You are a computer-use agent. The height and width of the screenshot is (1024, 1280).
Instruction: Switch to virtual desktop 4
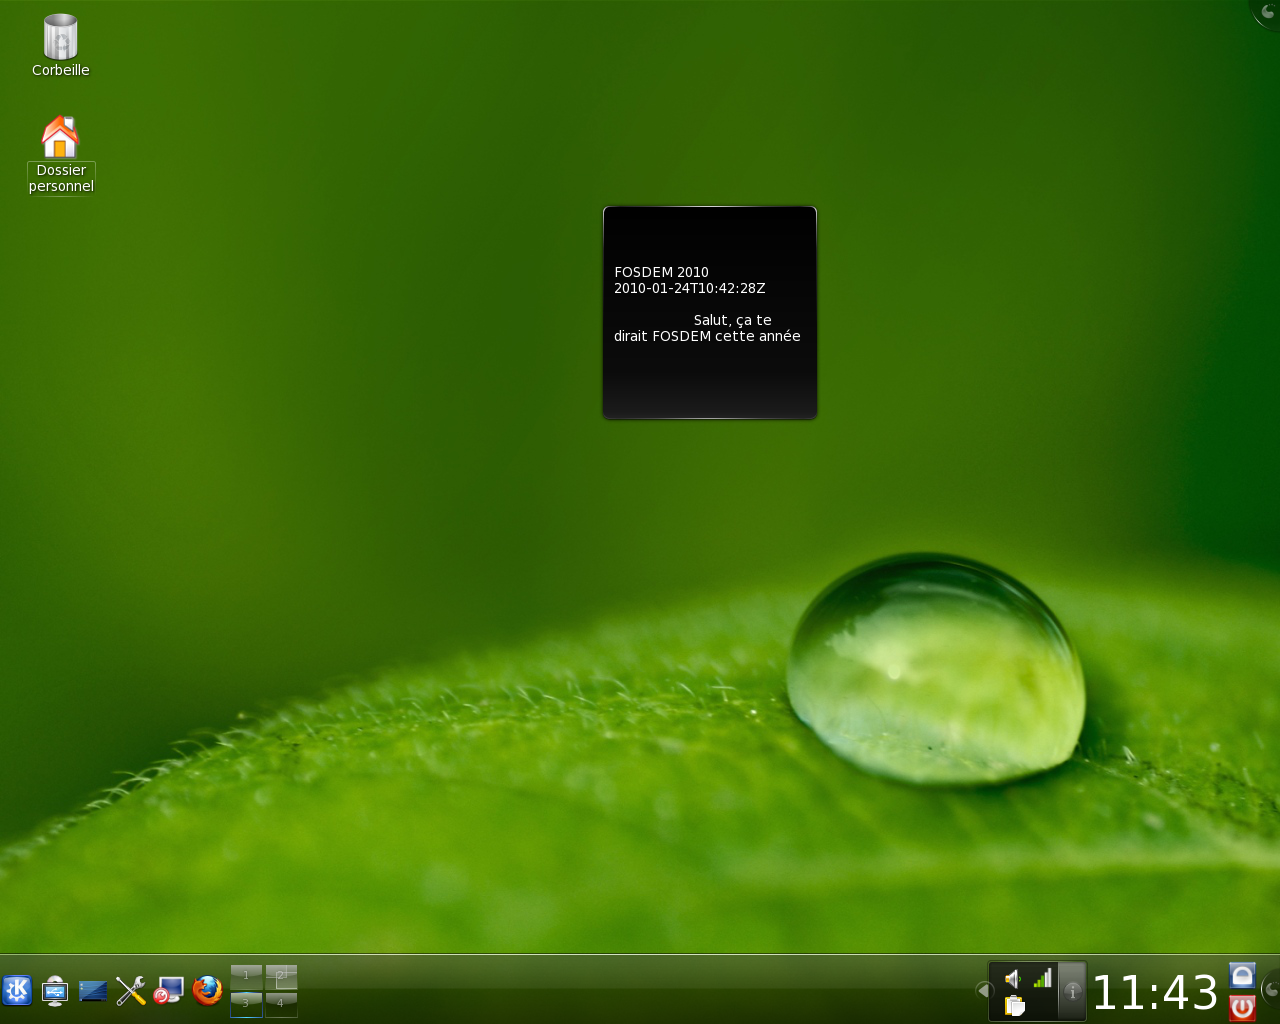point(281,1004)
